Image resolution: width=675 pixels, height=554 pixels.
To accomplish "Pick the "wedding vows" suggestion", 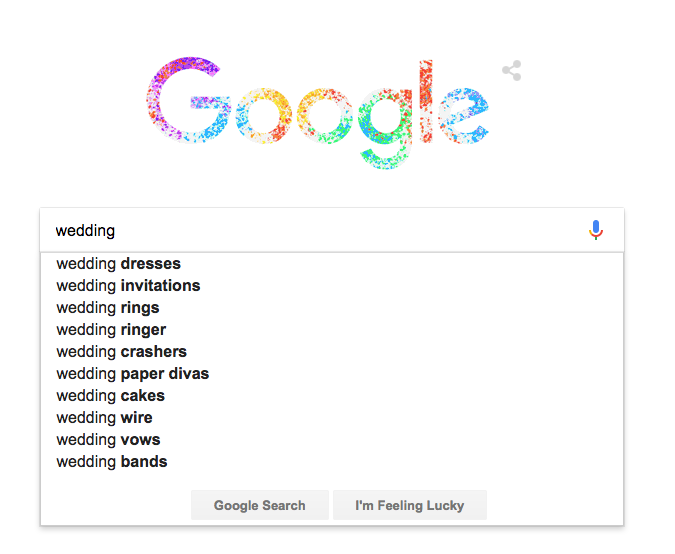I will pyautogui.click(x=108, y=440).
